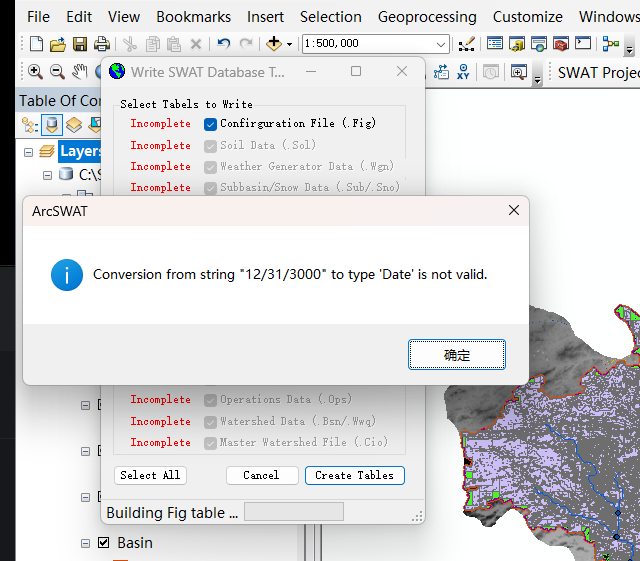640x561 pixels.
Task: Click the Delete X icon
Action: click(x=196, y=44)
